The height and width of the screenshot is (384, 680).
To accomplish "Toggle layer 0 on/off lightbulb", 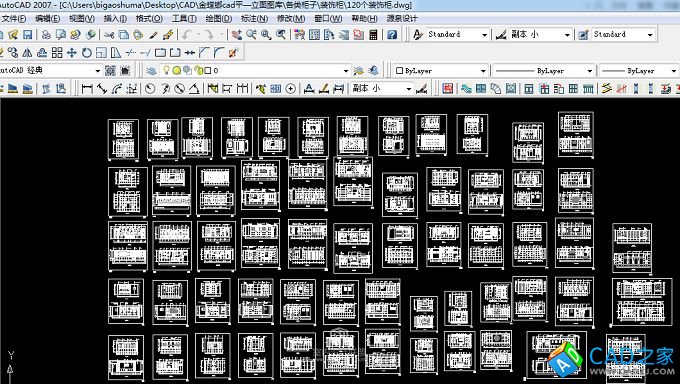I will (x=166, y=70).
